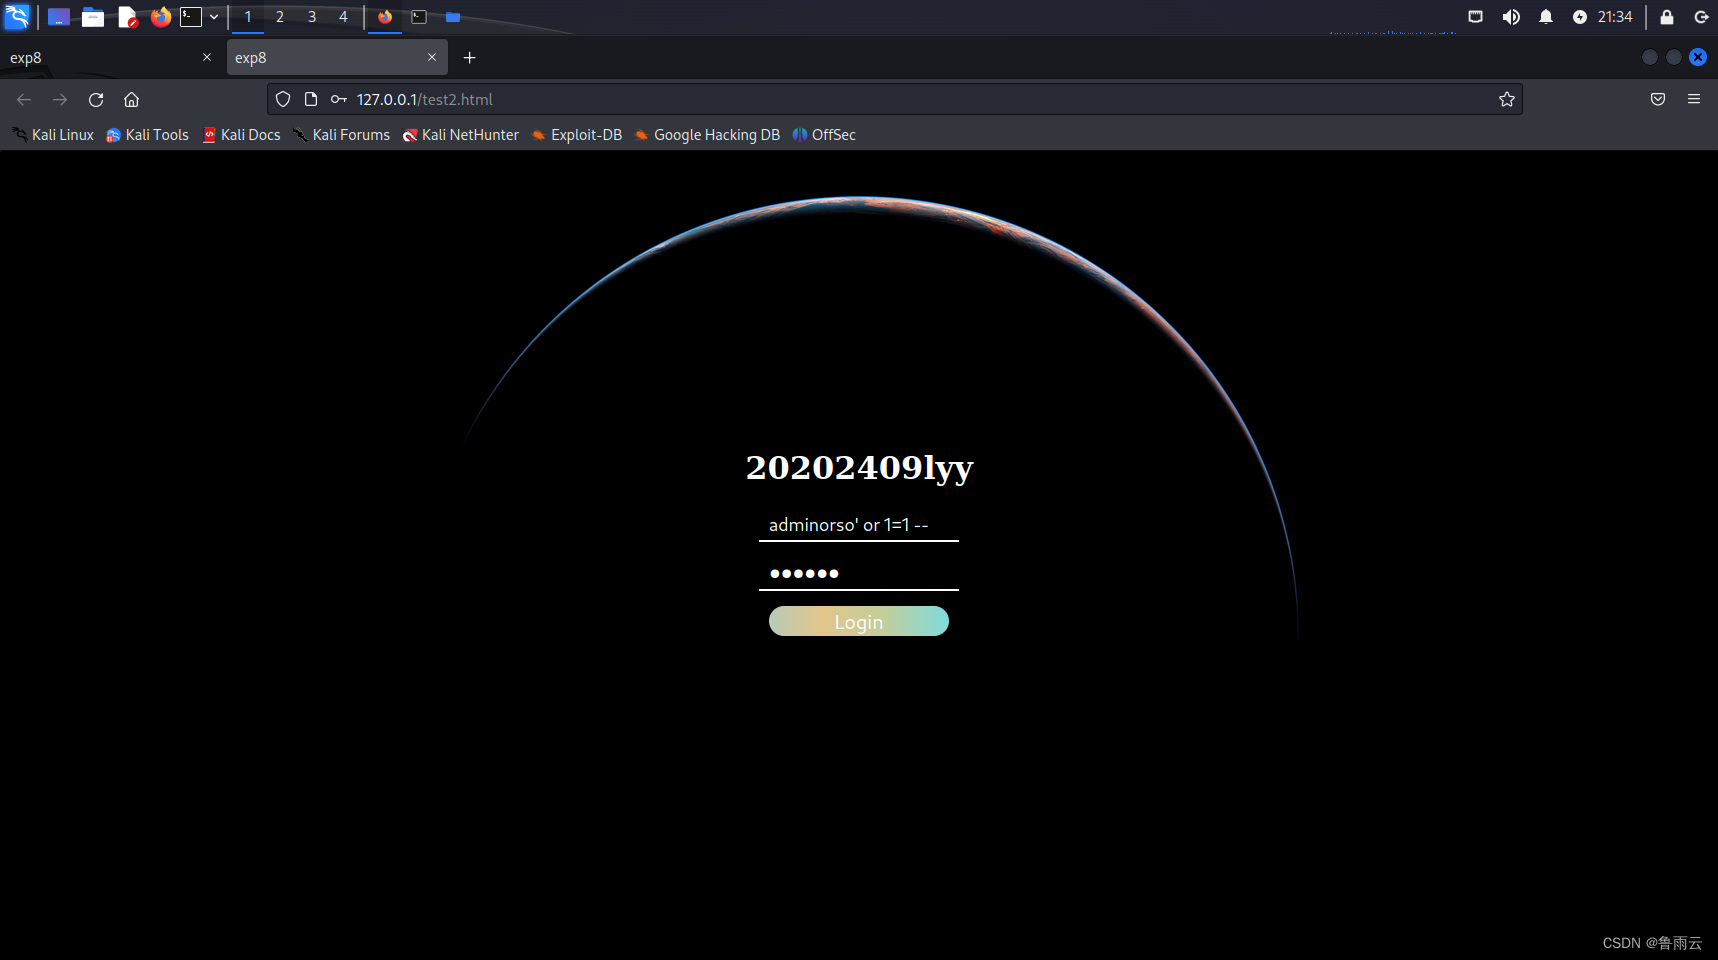1718x960 pixels.
Task: Focus the Firefox window in taskbar
Action: point(385,17)
